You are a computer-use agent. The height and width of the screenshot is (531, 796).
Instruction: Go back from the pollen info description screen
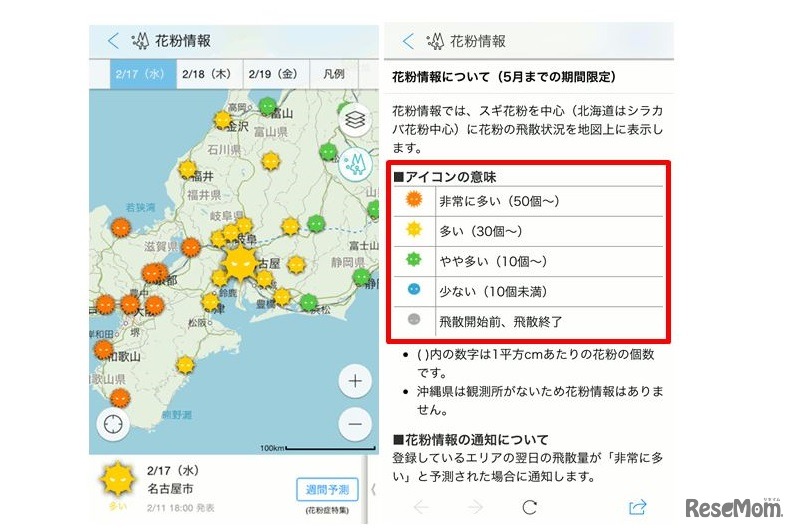[x=408, y=41]
